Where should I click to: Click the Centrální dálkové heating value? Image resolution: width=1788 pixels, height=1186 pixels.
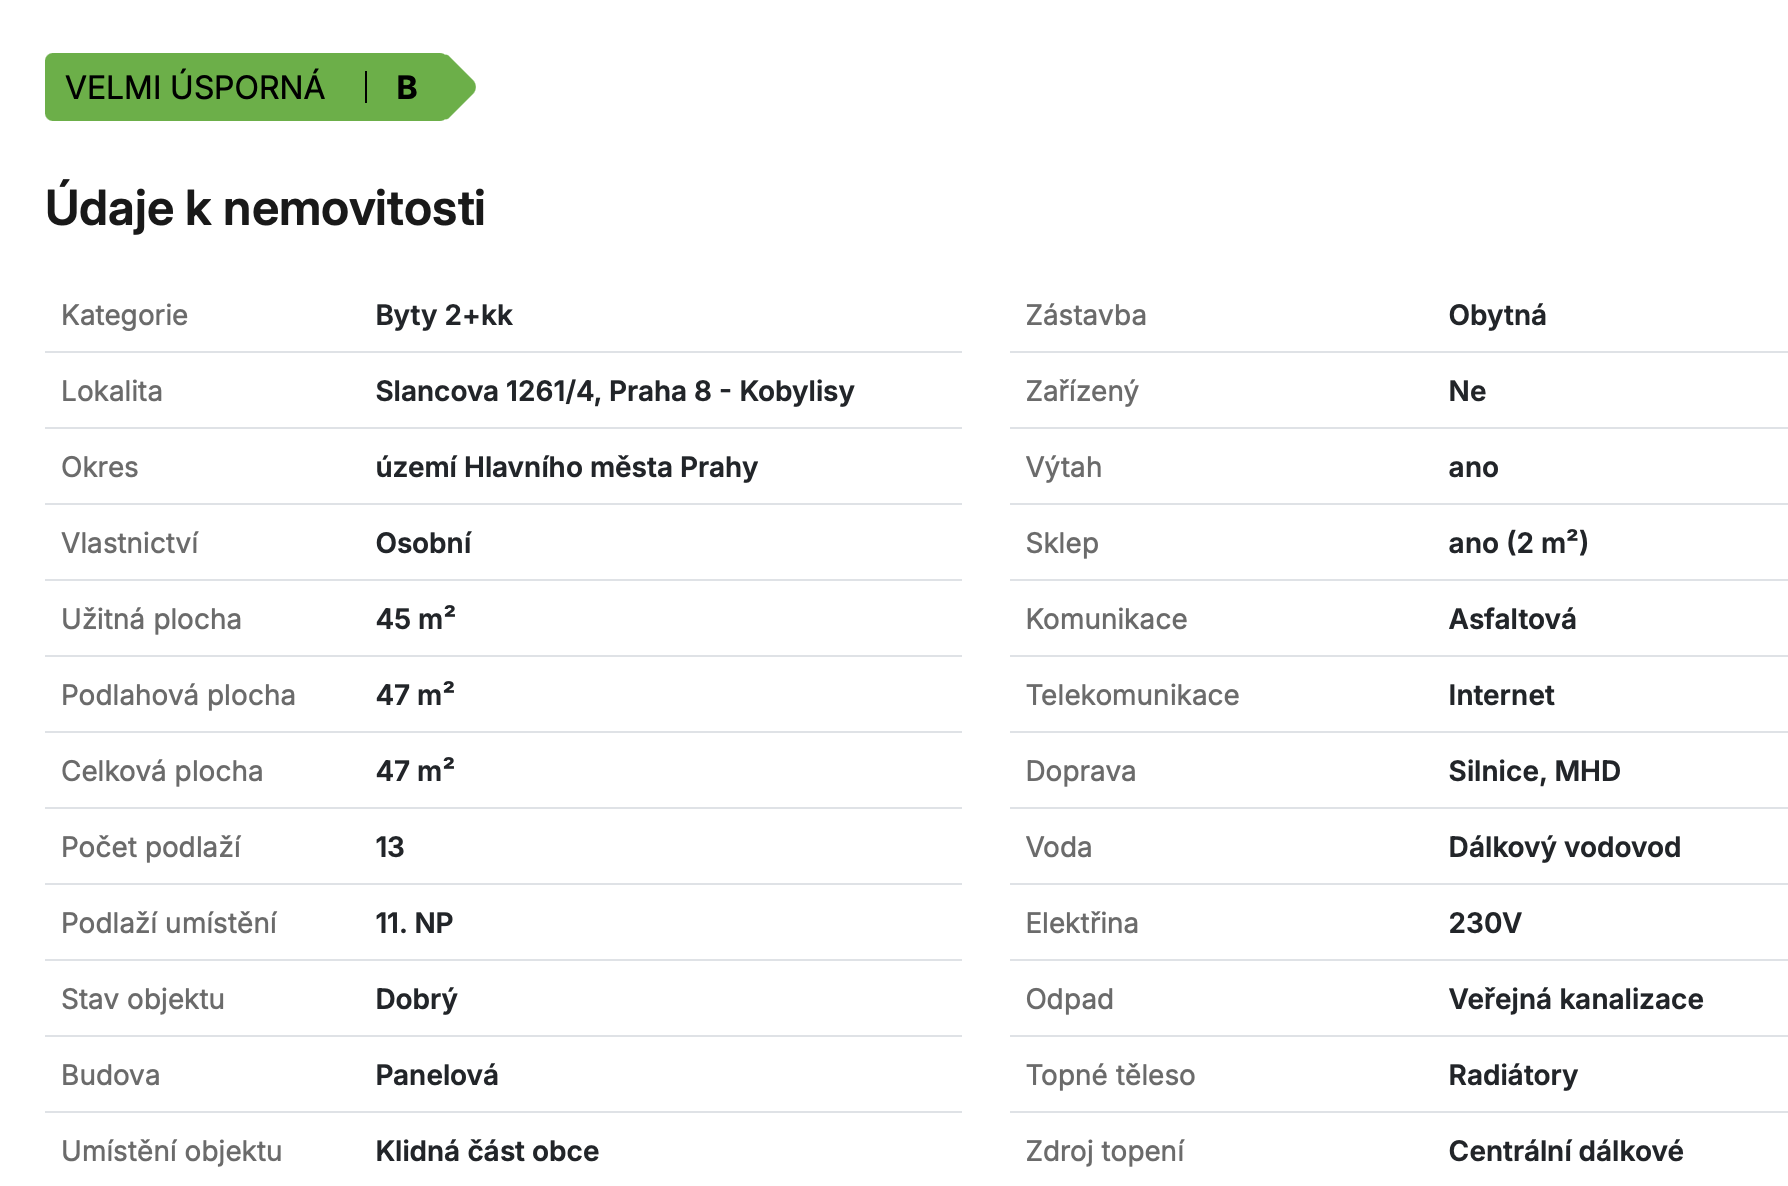[1566, 1151]
